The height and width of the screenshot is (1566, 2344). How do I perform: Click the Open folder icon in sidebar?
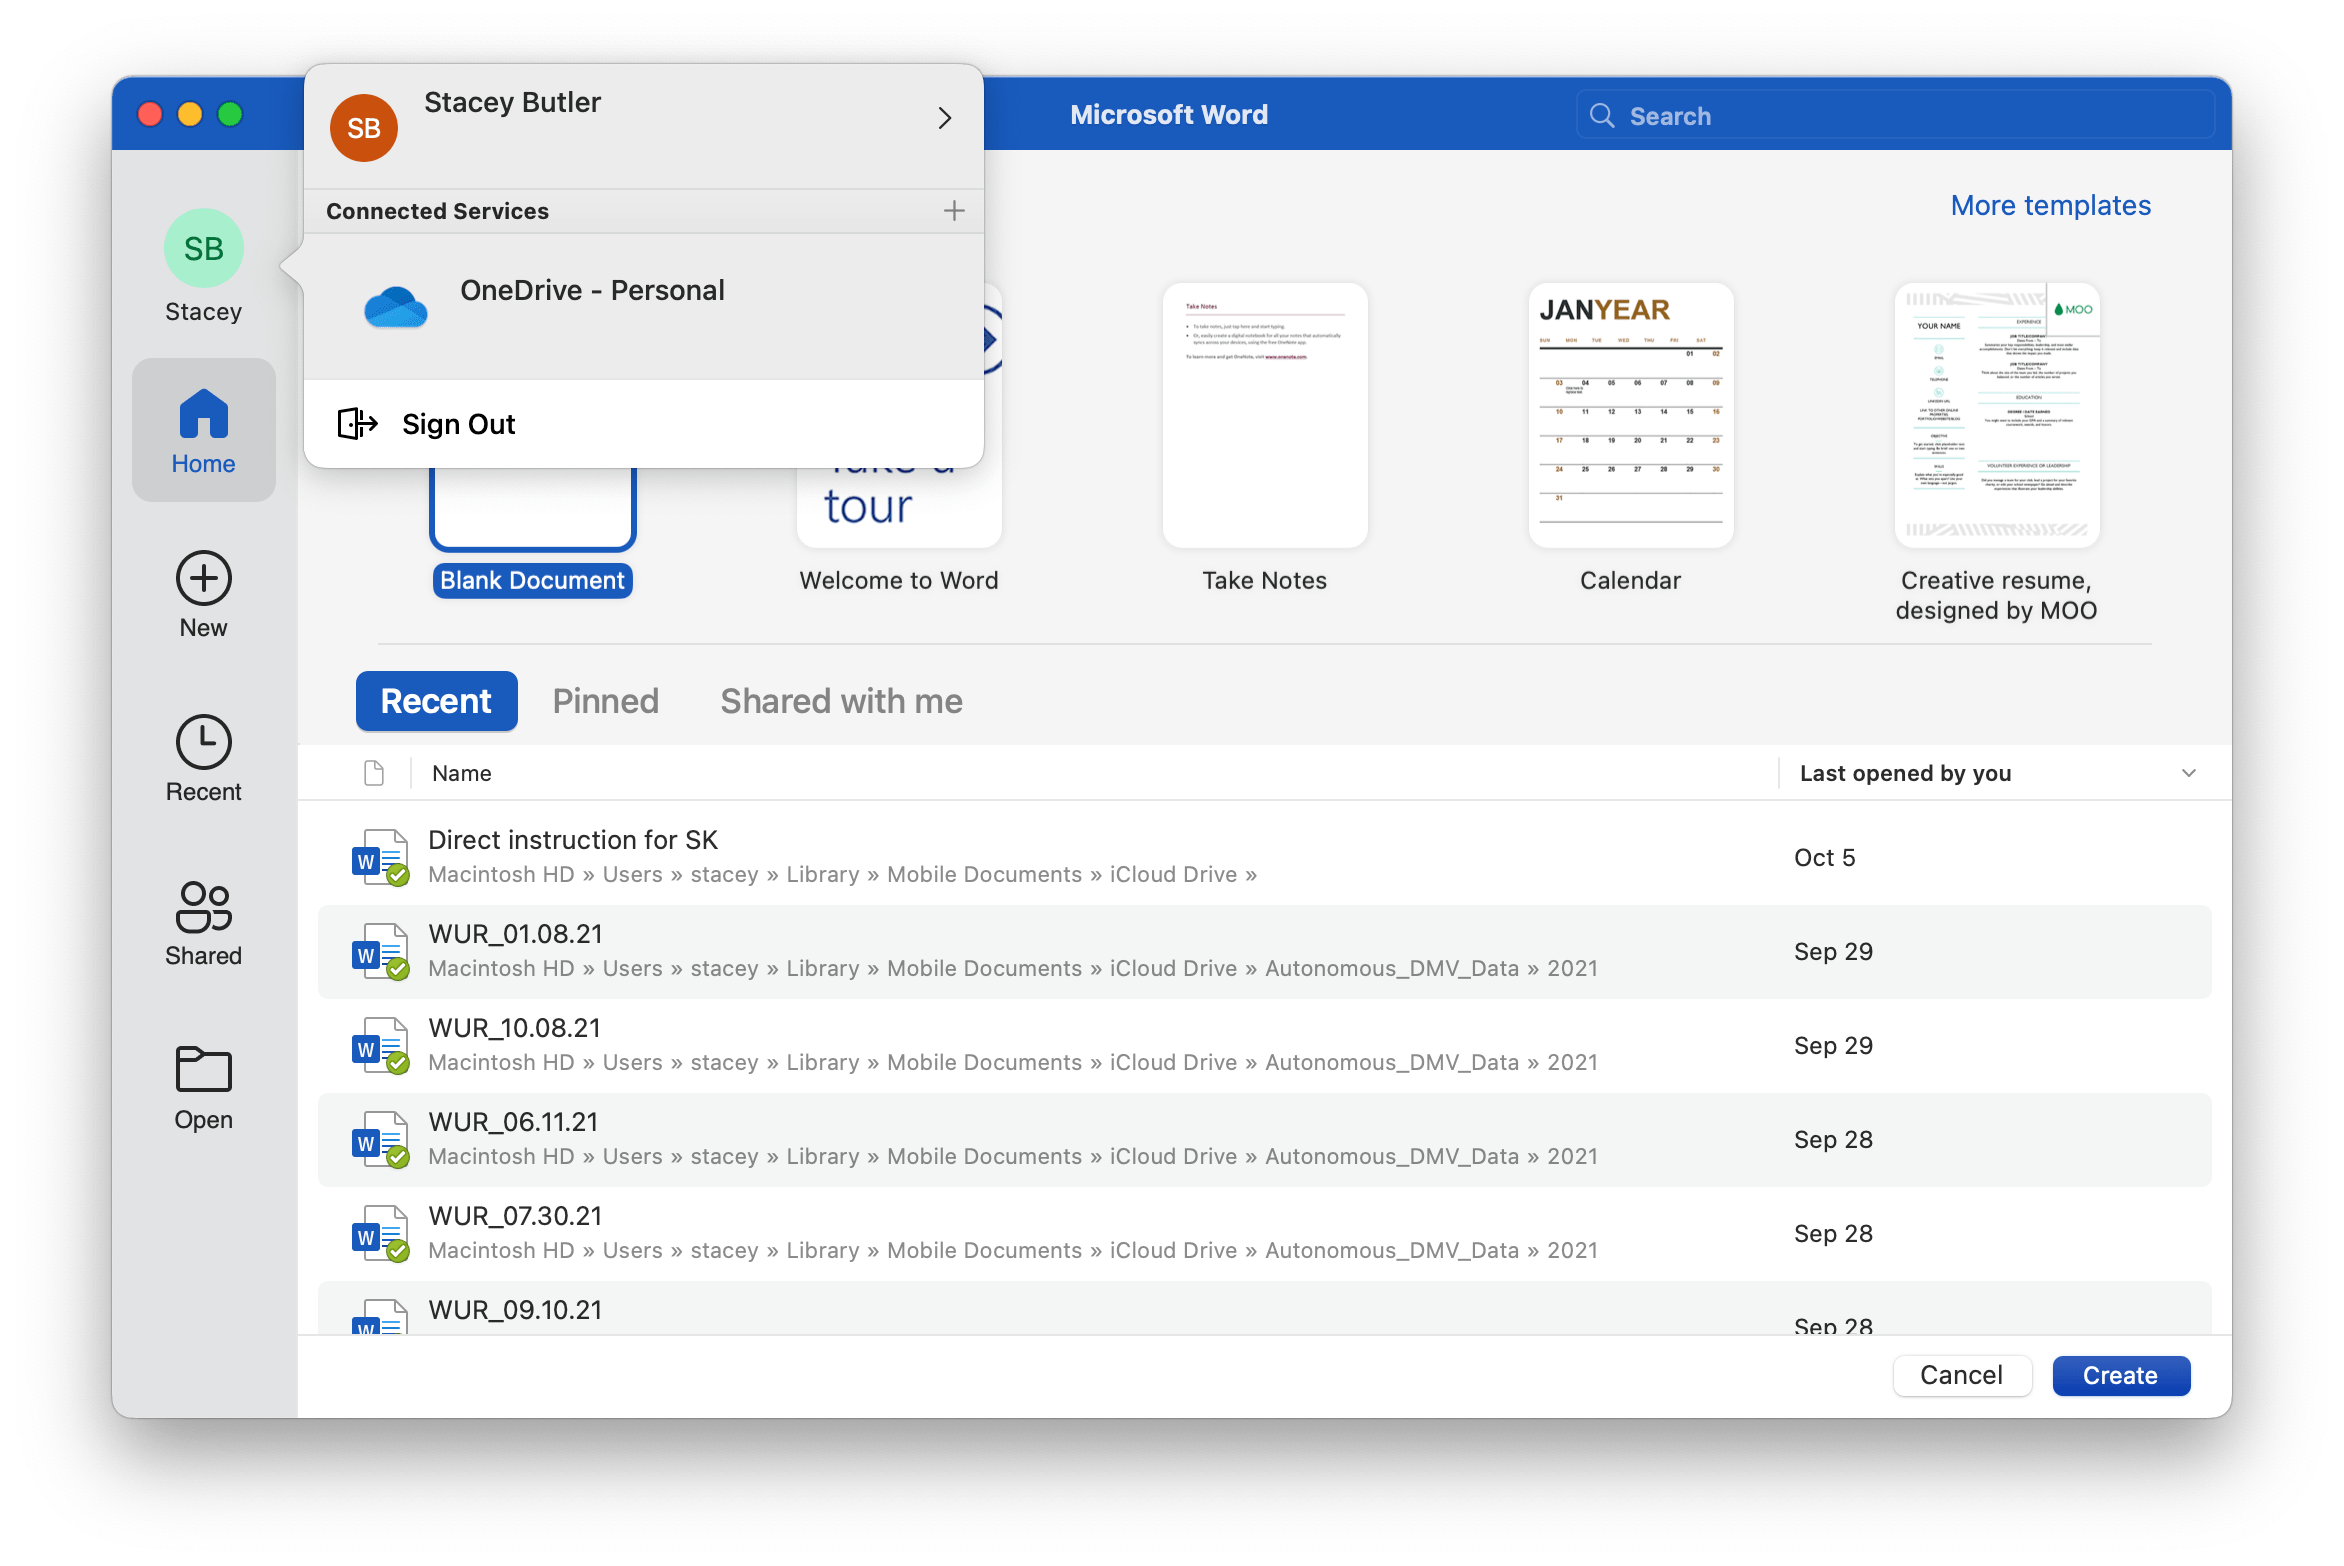pyautogui.click(x=204, y=1069)
